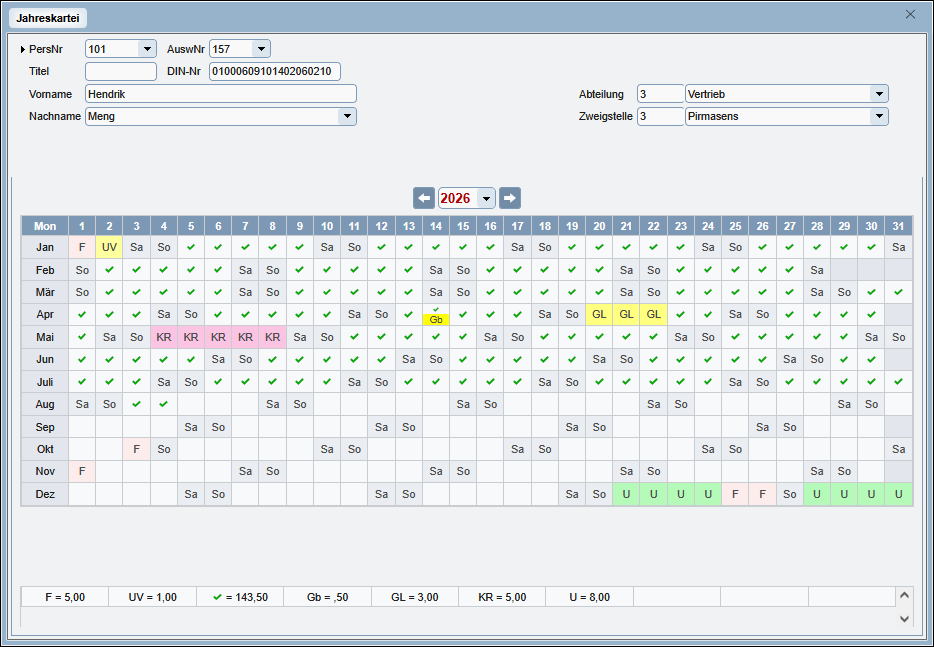Select the UV cell on January 2
The width and height of the screenshot is (934, 647).
(x=109, y=247)
